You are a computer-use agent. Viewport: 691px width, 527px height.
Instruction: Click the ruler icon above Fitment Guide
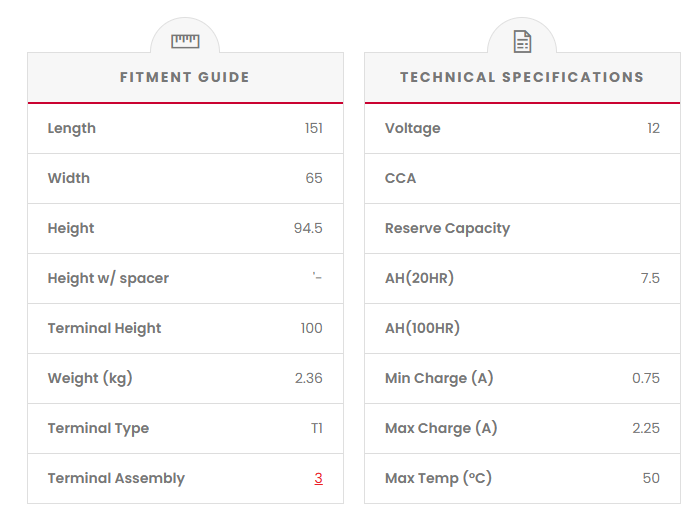(x=185, y=41)
